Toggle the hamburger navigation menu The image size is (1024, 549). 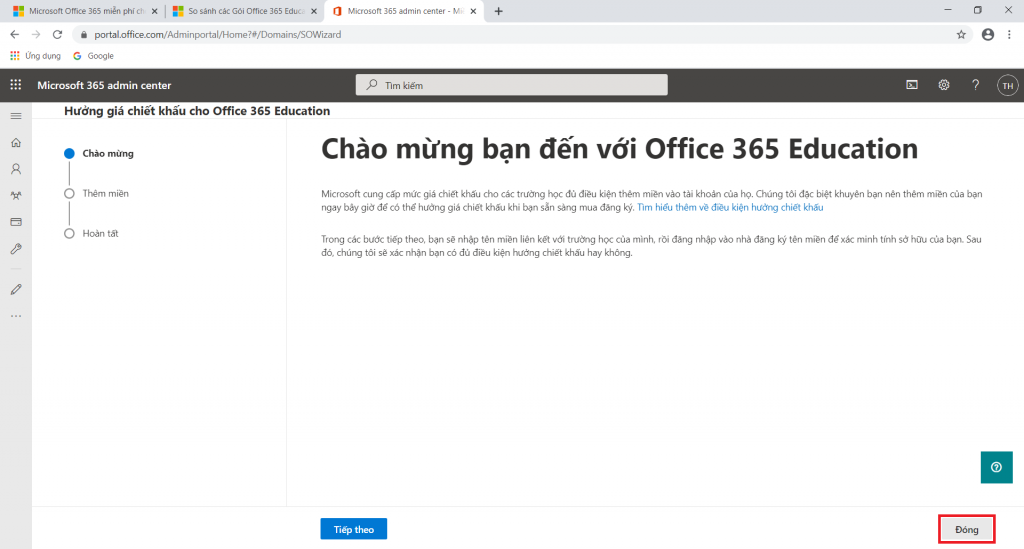click(16, 116)
